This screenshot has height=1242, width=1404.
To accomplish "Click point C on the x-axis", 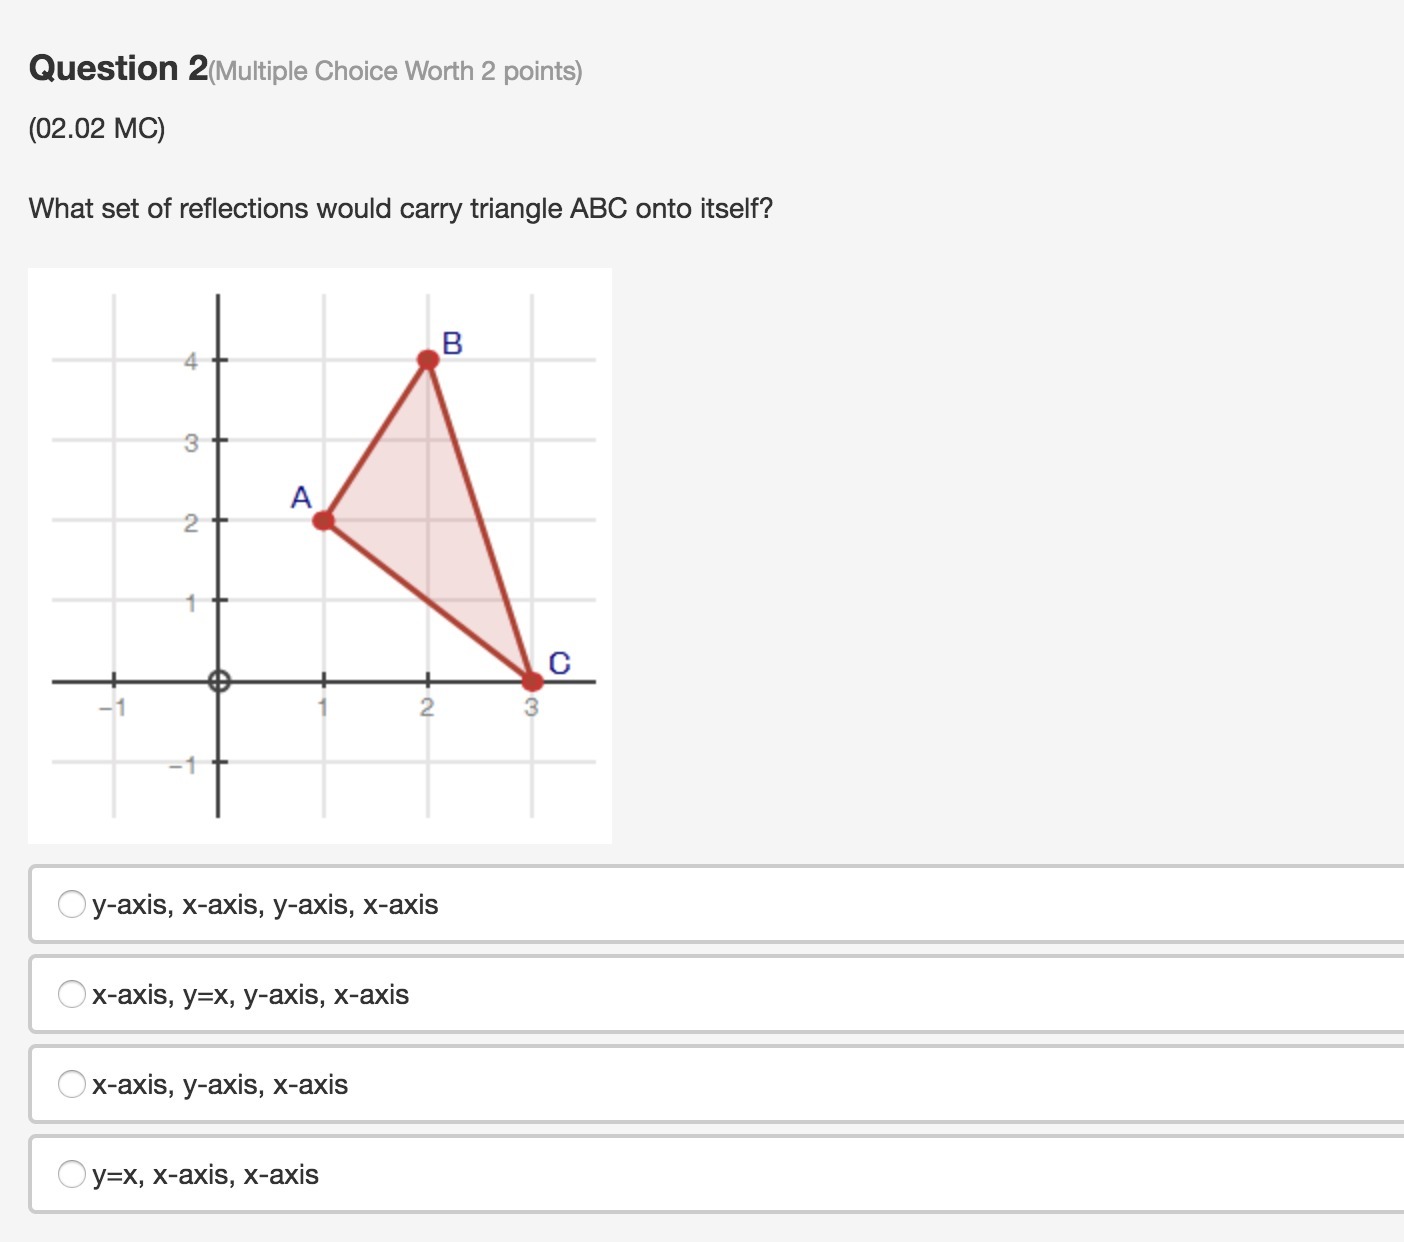I will 532,681.
